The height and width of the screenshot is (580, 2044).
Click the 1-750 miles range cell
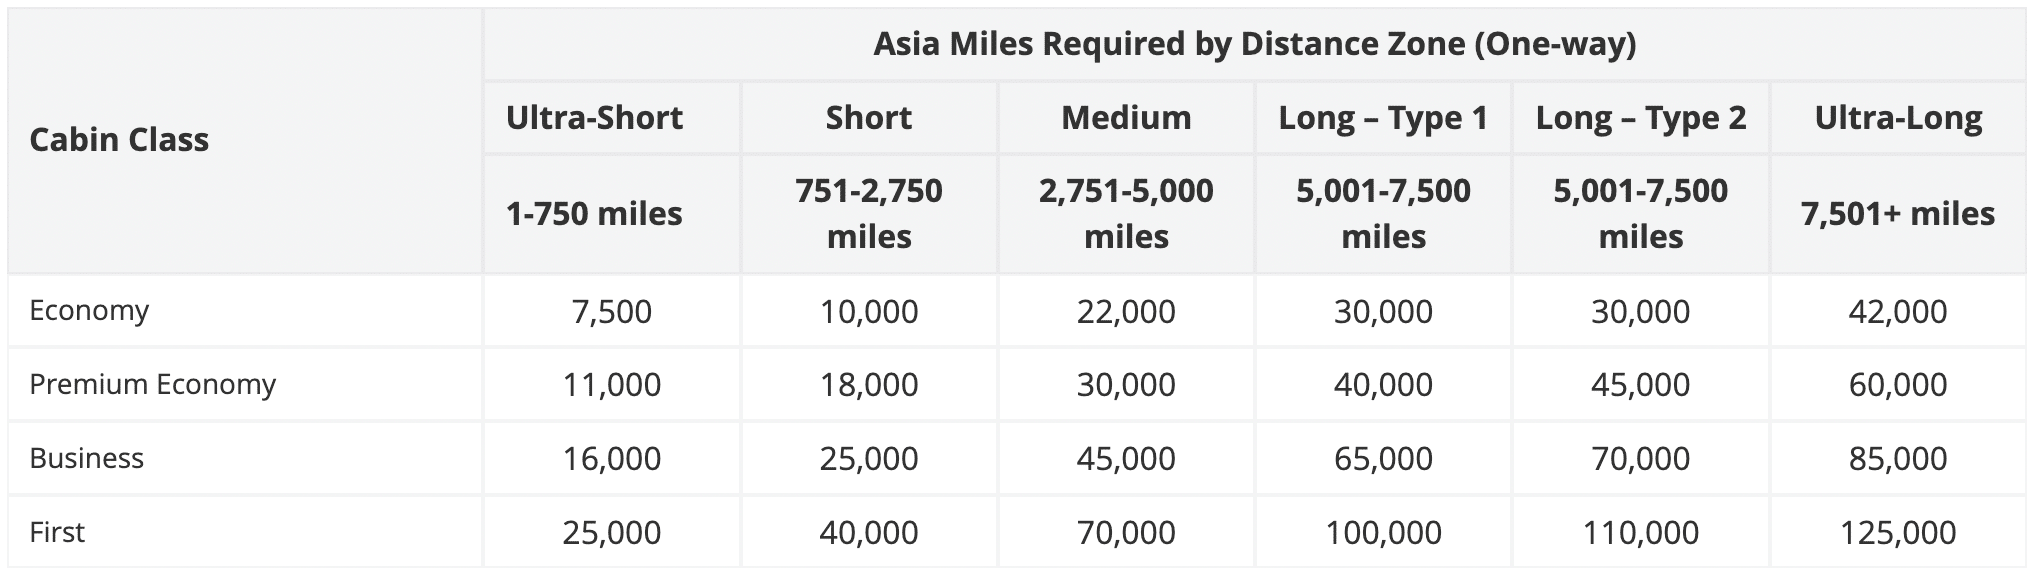(x=594, y=213)
